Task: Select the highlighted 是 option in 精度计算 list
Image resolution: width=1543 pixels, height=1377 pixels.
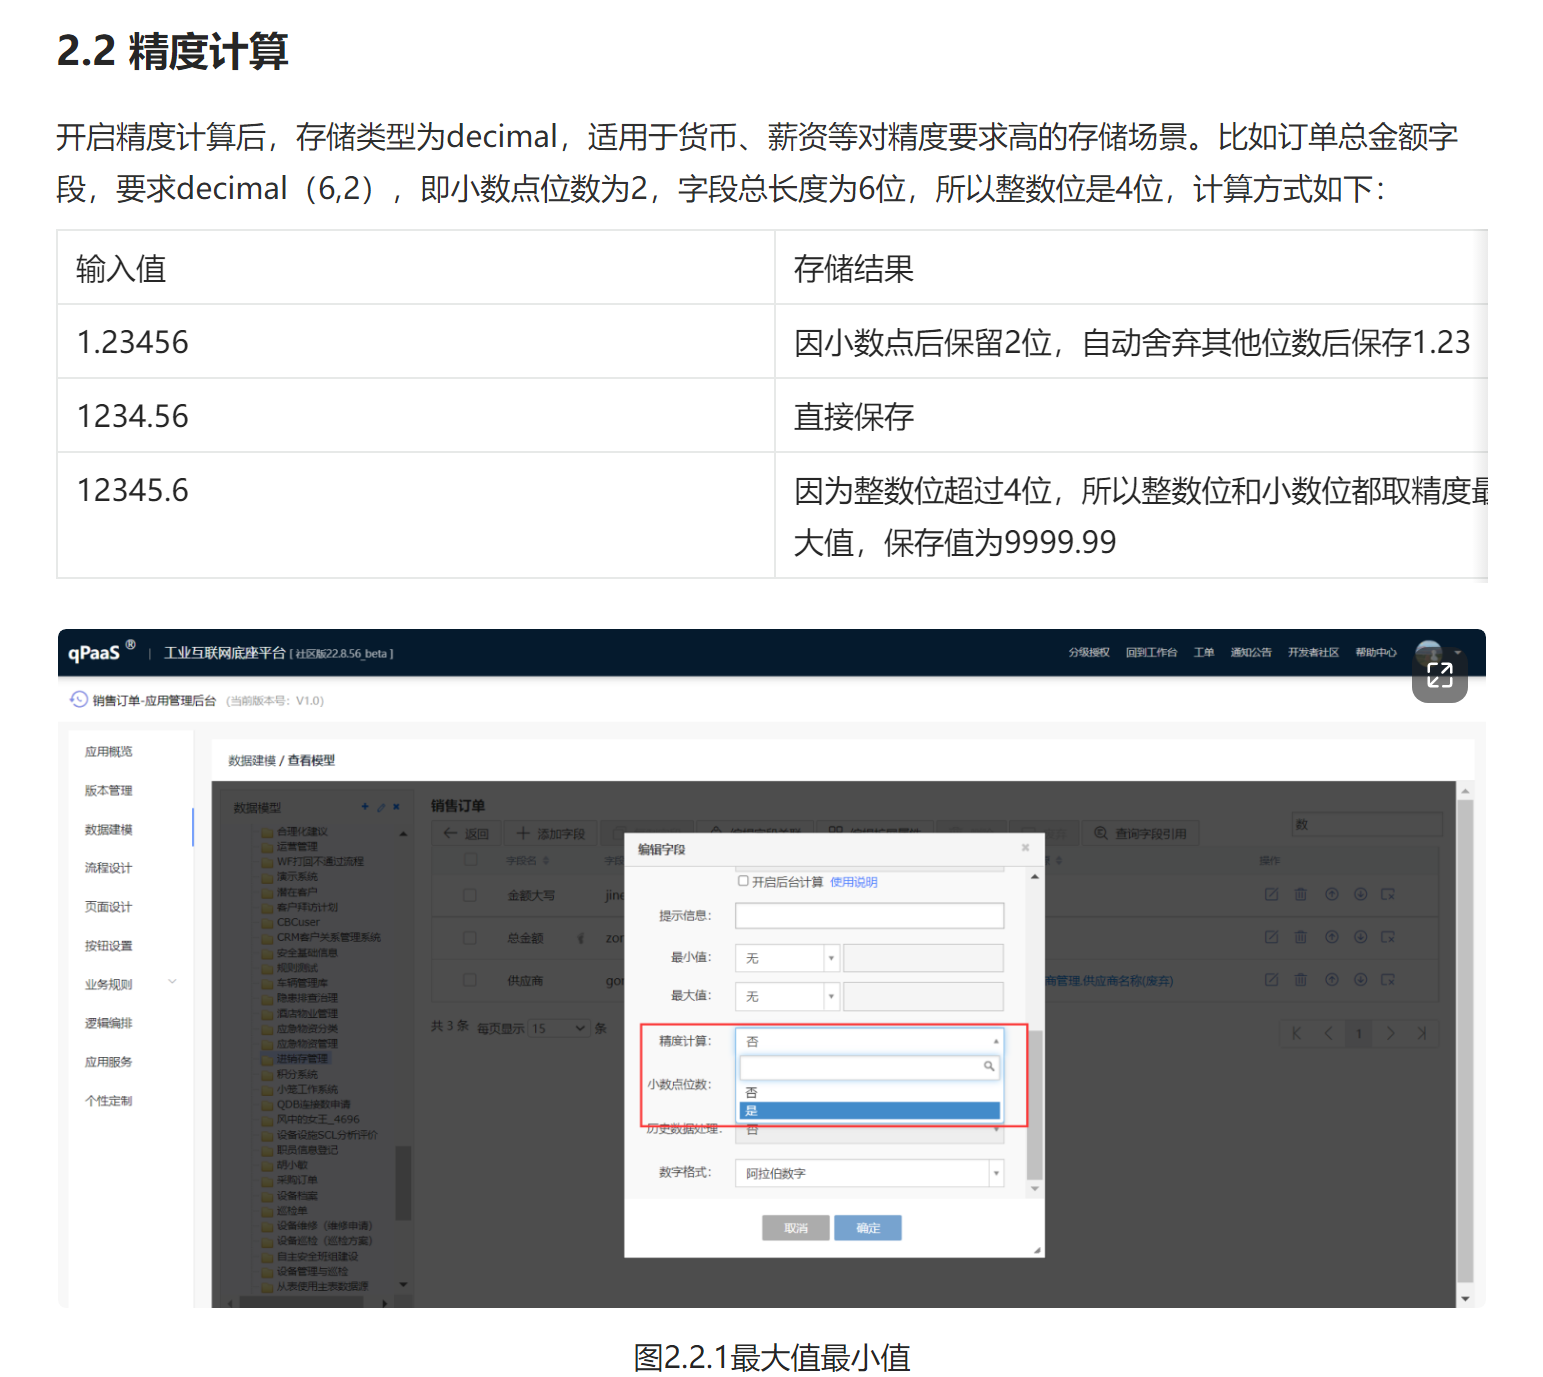Action: point(868,1111)
